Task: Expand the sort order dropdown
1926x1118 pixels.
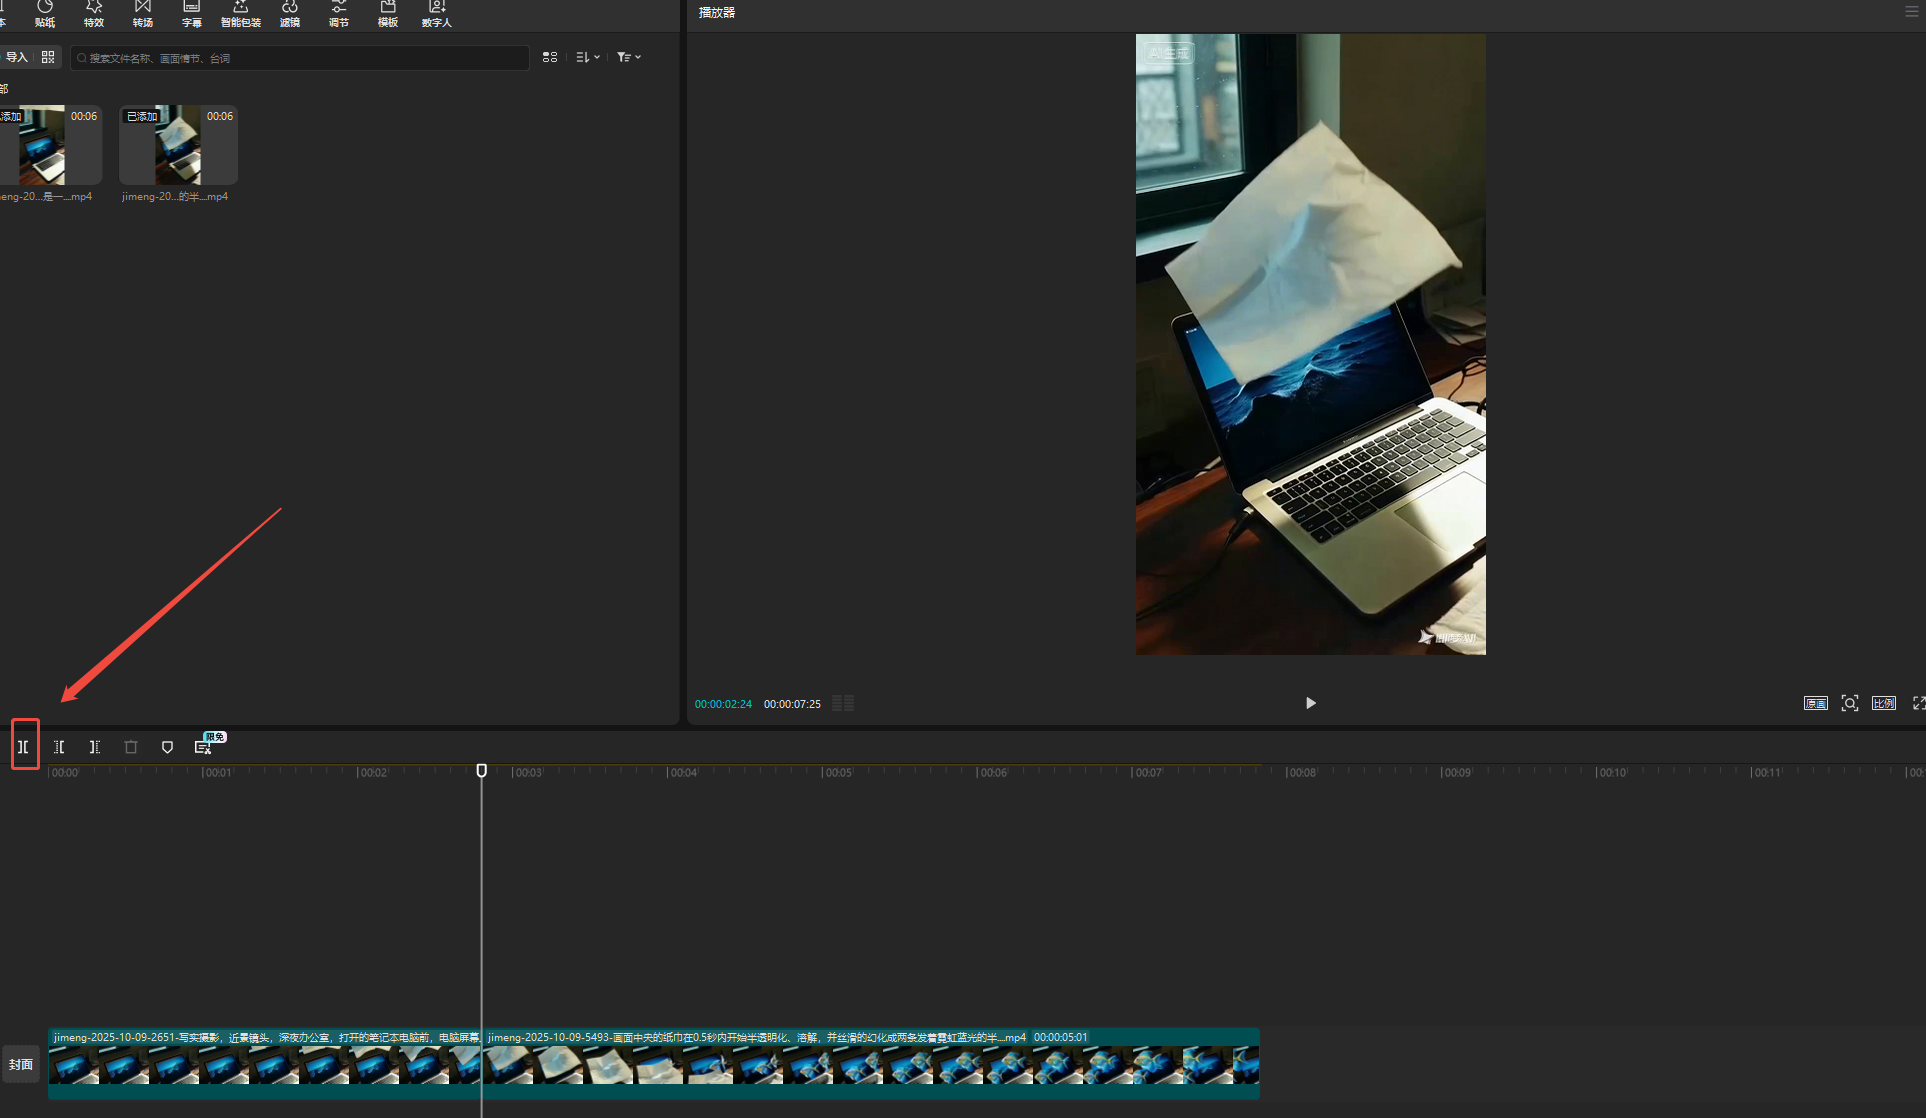Action: (588, 57)
